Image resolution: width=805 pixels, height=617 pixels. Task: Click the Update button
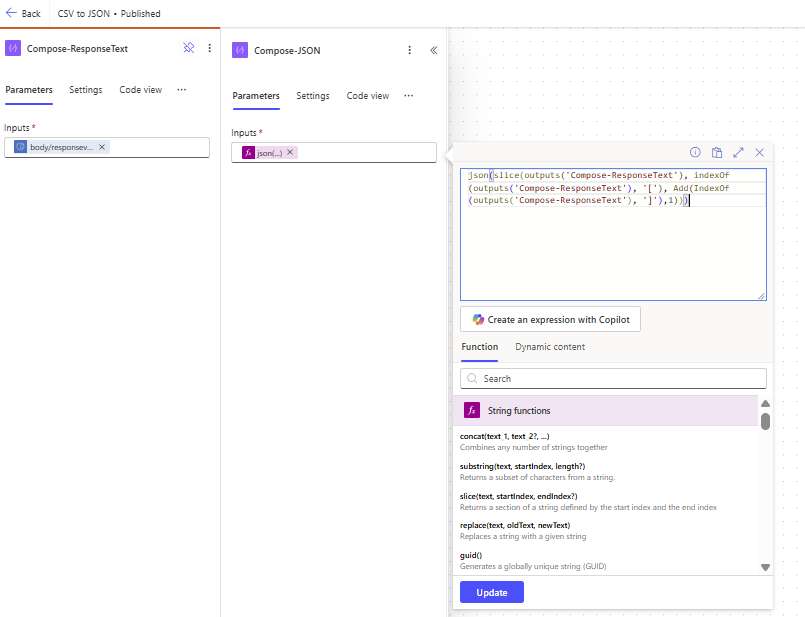click(x=492, y=592)
